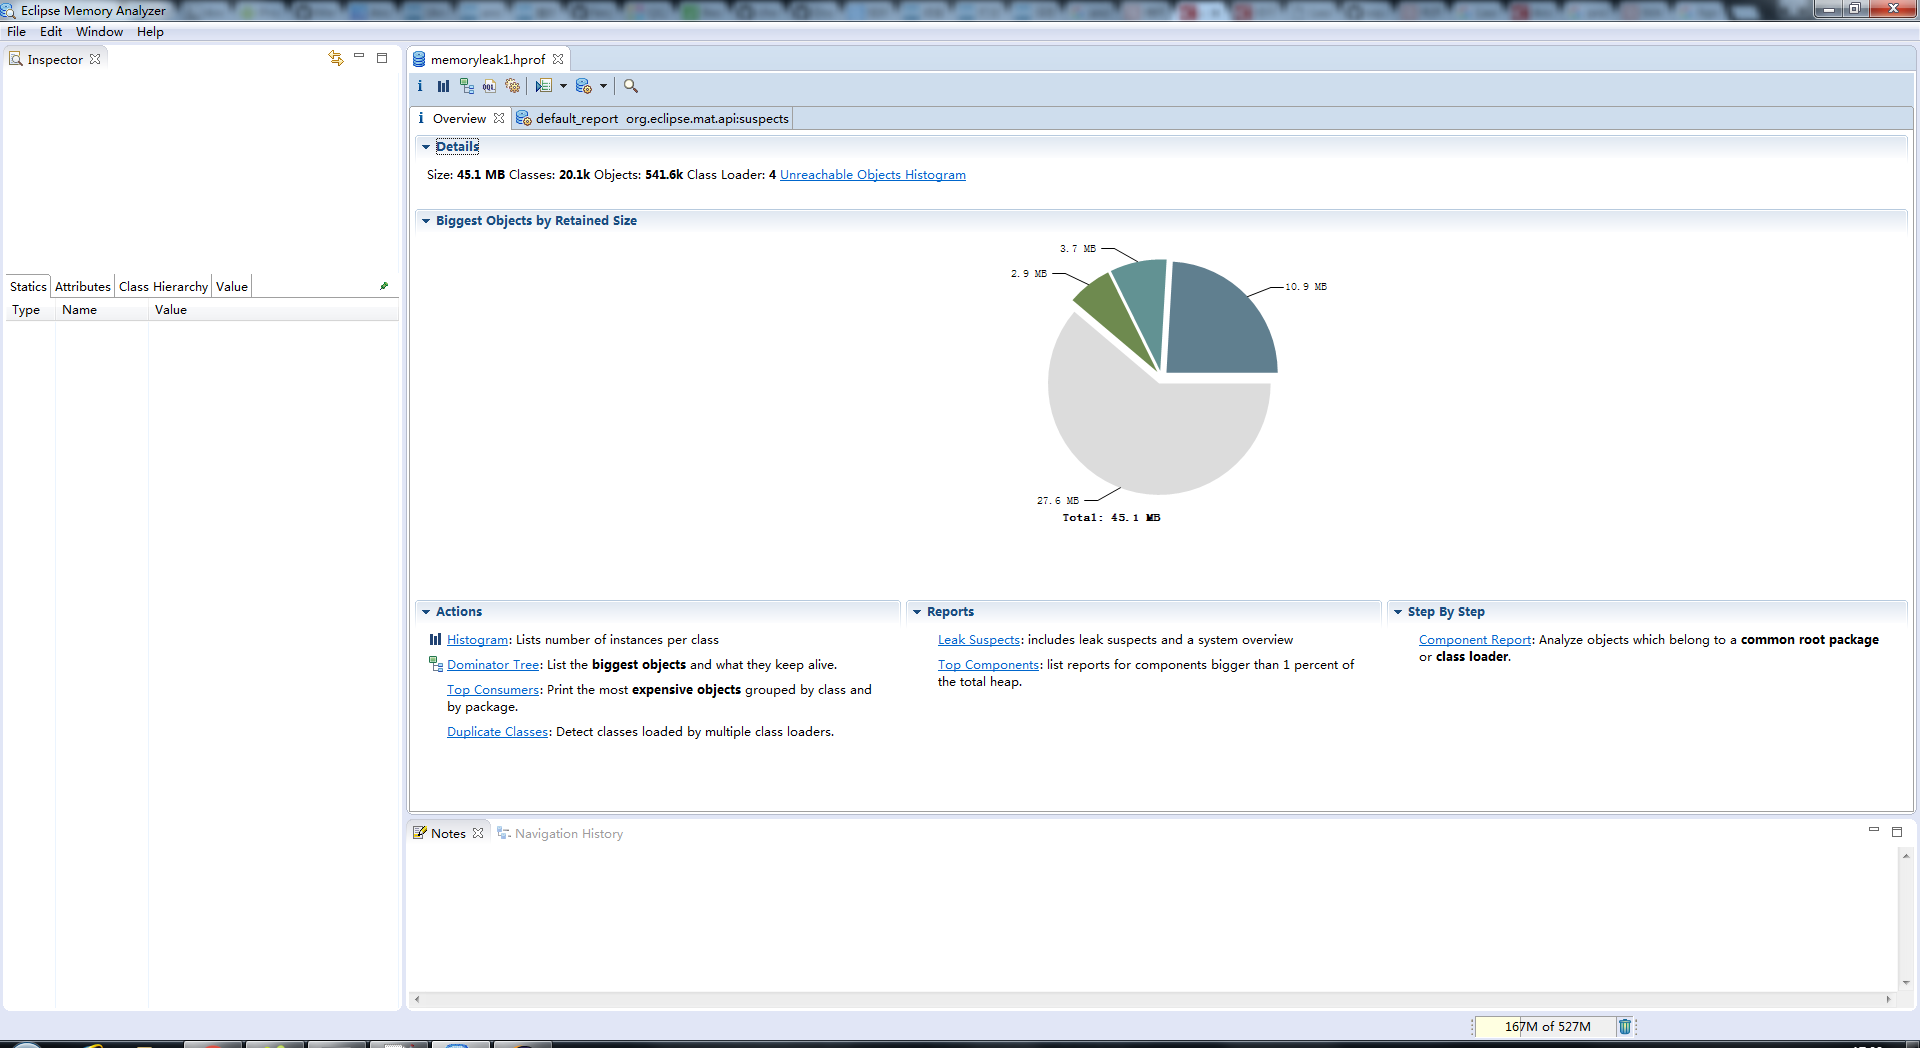Screen dimensions: 1920x1048
Task: Open heap dump overview via the 'i' toolbar icon
Action: tap(420, 86)
